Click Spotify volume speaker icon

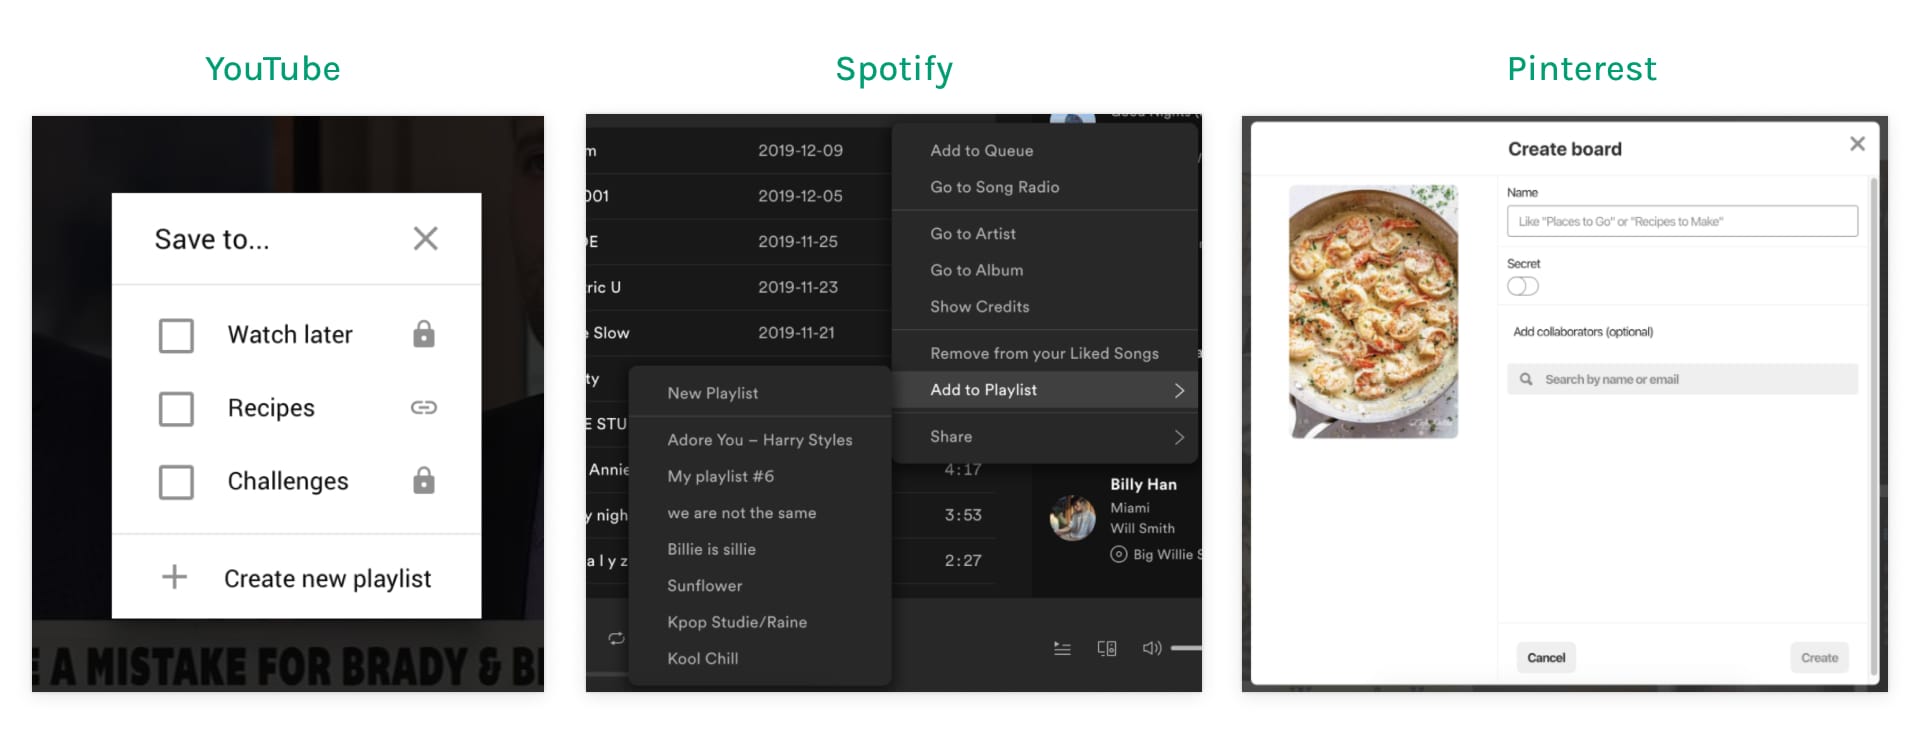[x=1152, y=648]
